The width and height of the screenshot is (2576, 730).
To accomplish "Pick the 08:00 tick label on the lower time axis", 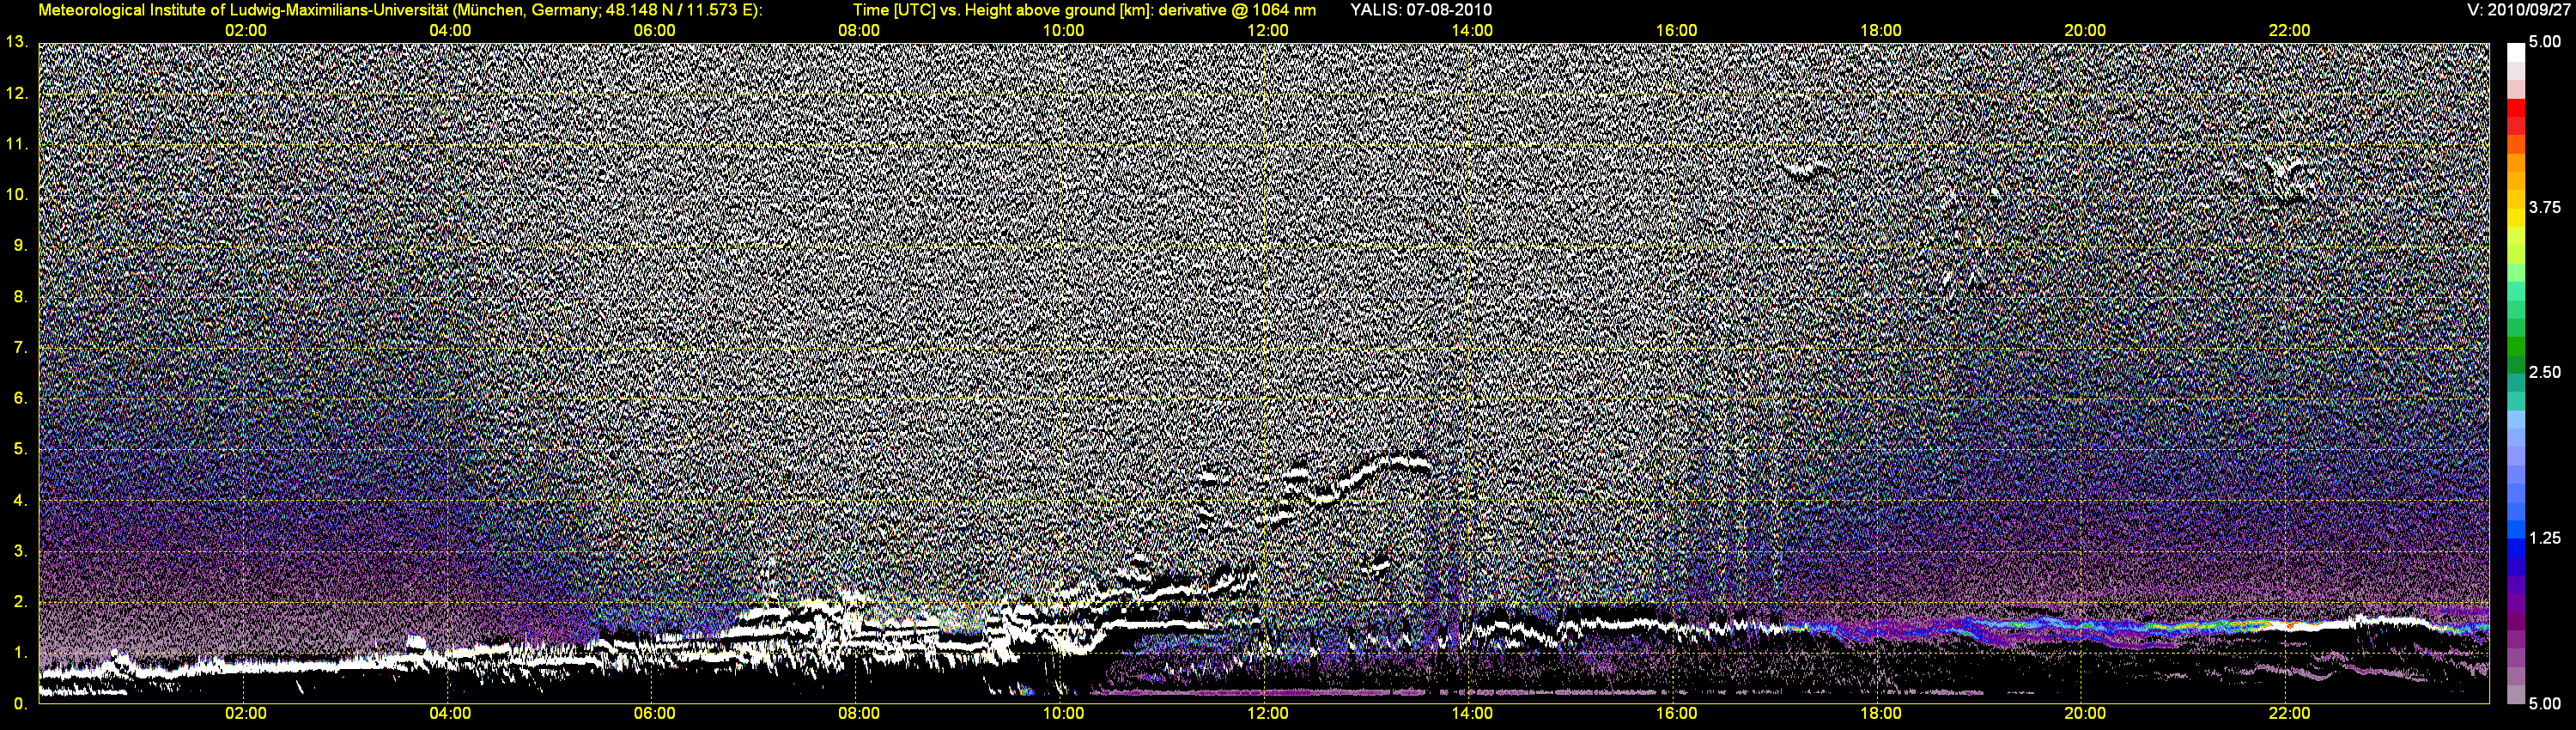I will [859, 714].
